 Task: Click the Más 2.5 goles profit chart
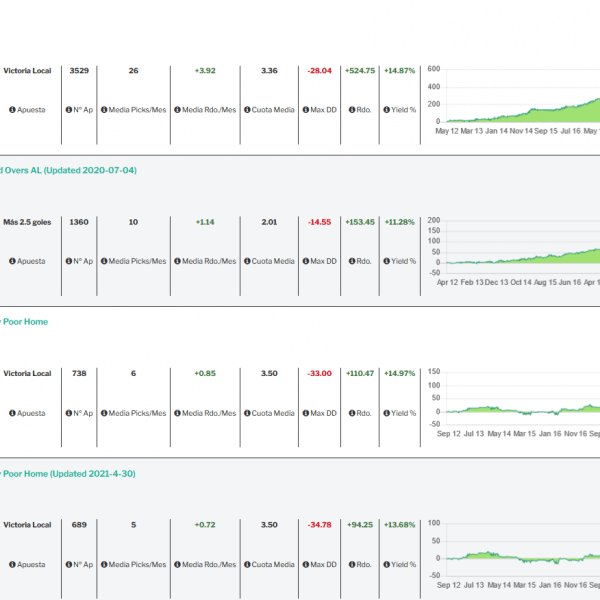point(513,251)
